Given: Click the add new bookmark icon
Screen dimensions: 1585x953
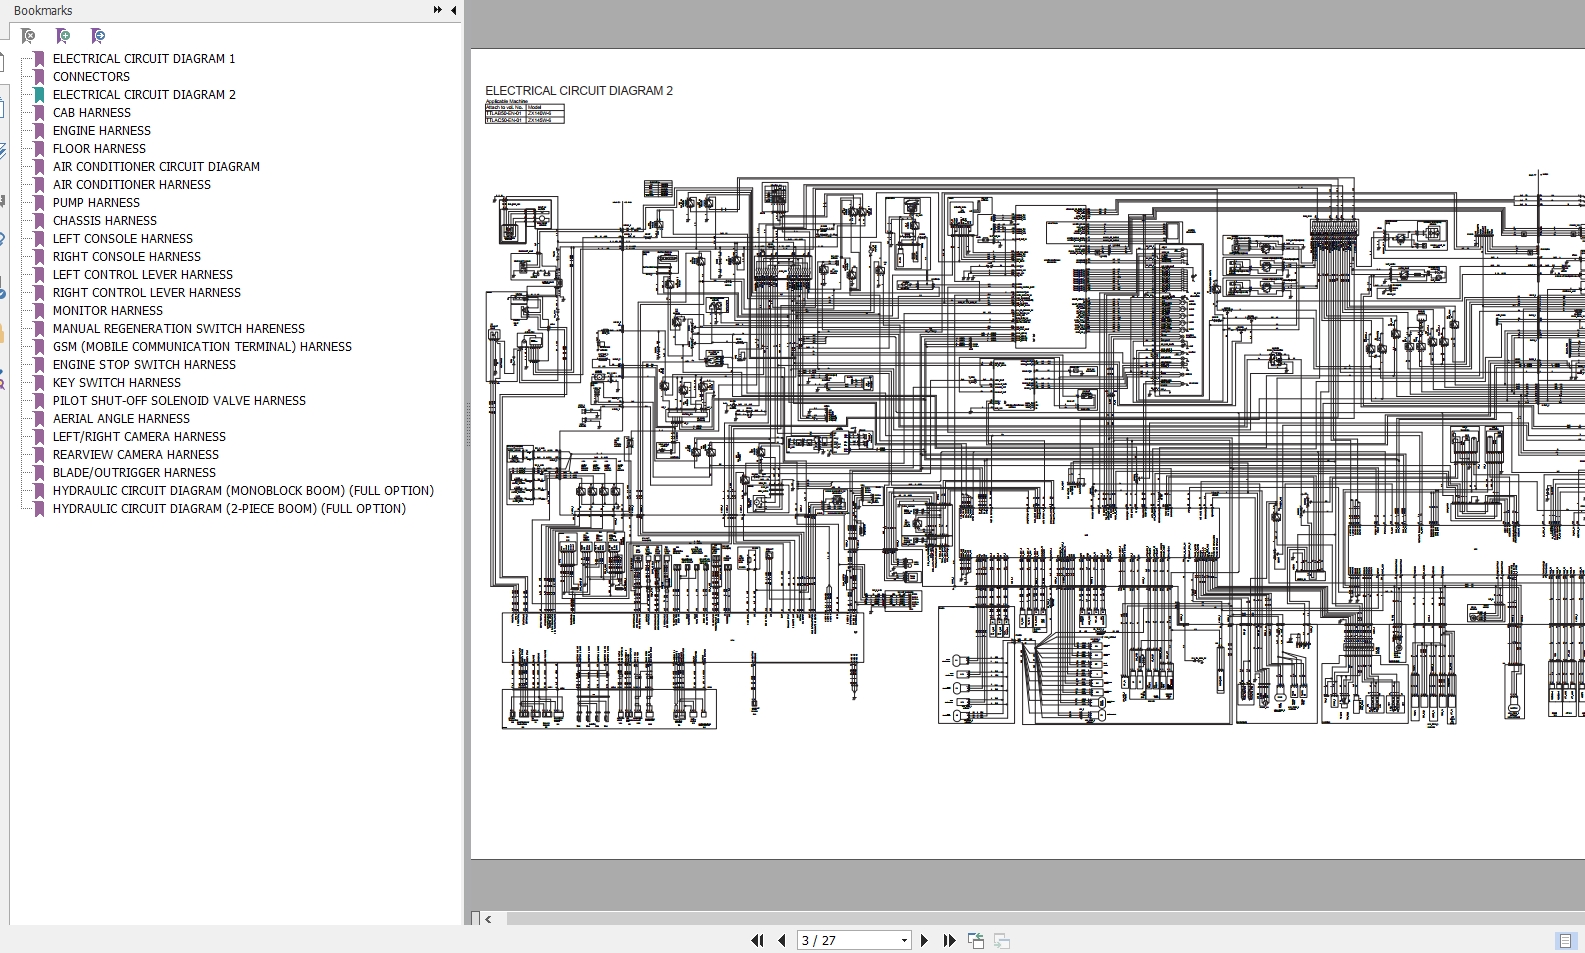Looking at the screenshot, I should click(x=62, y=36).
